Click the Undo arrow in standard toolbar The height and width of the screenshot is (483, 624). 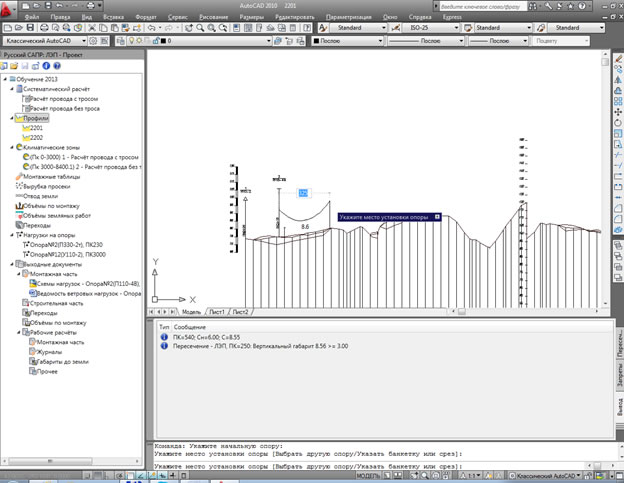pyautogui.click(x=151, y=28)
